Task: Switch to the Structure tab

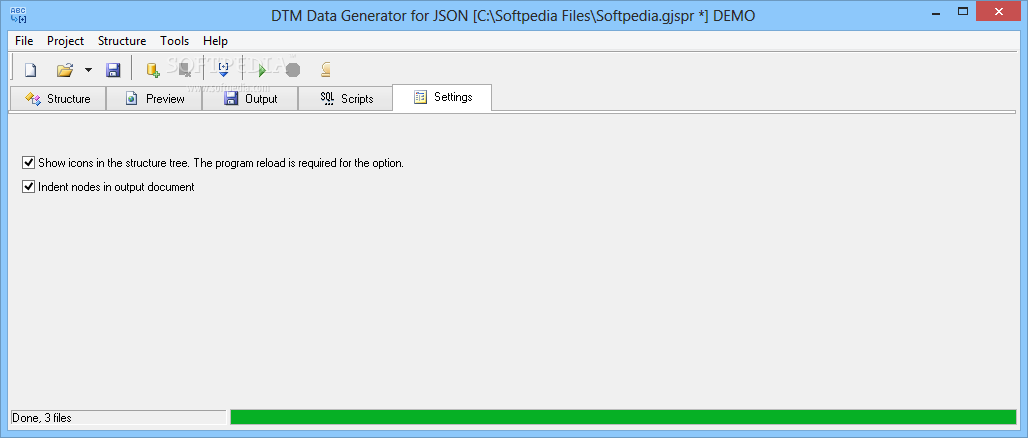Action: pos(58,98)
